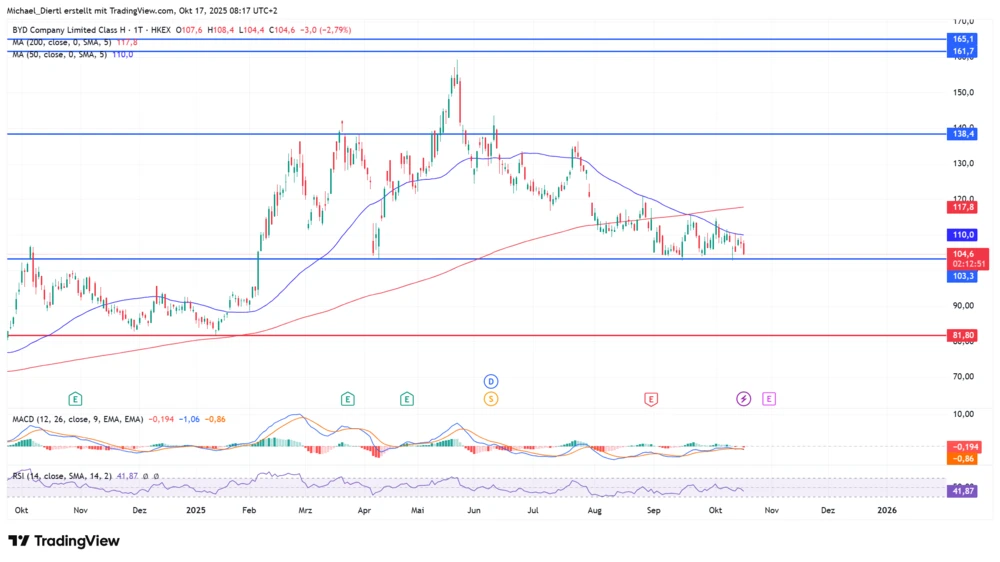Select the MA 50 indicator legend
Viewport: 1000px width, 562px height.
click(x=62, y=54)
